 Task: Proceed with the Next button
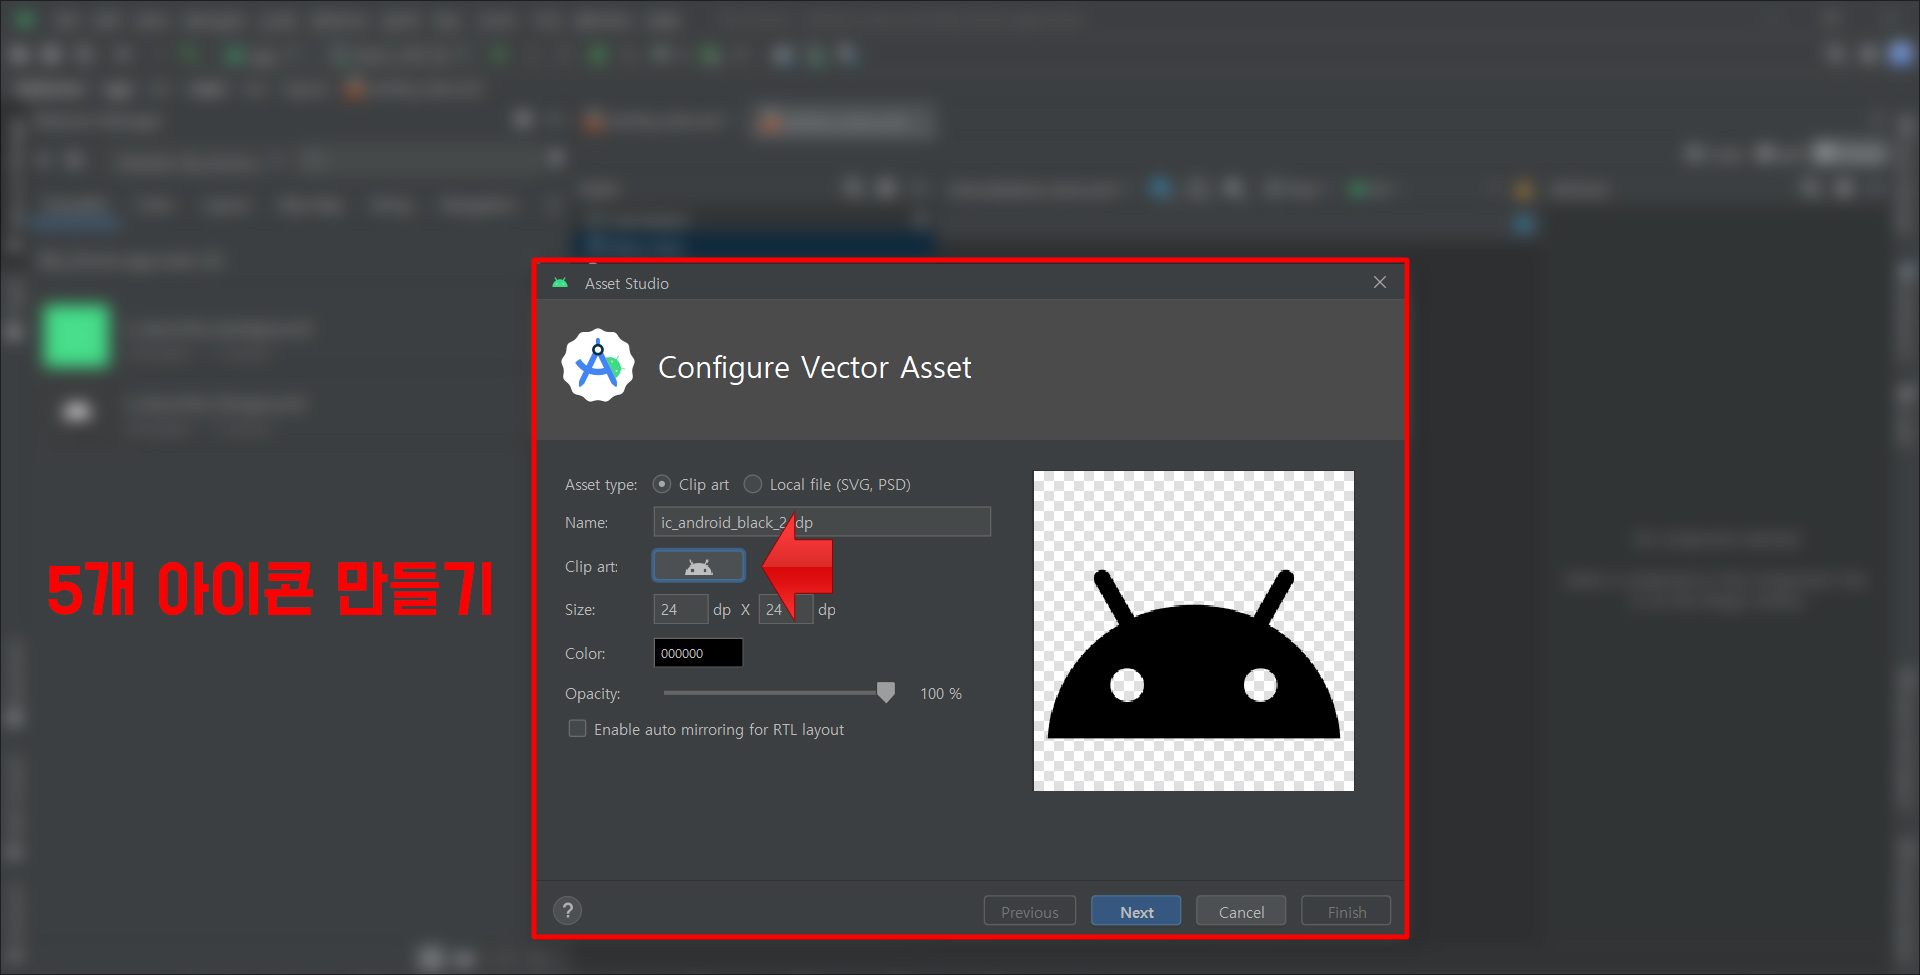point(1136,911)
